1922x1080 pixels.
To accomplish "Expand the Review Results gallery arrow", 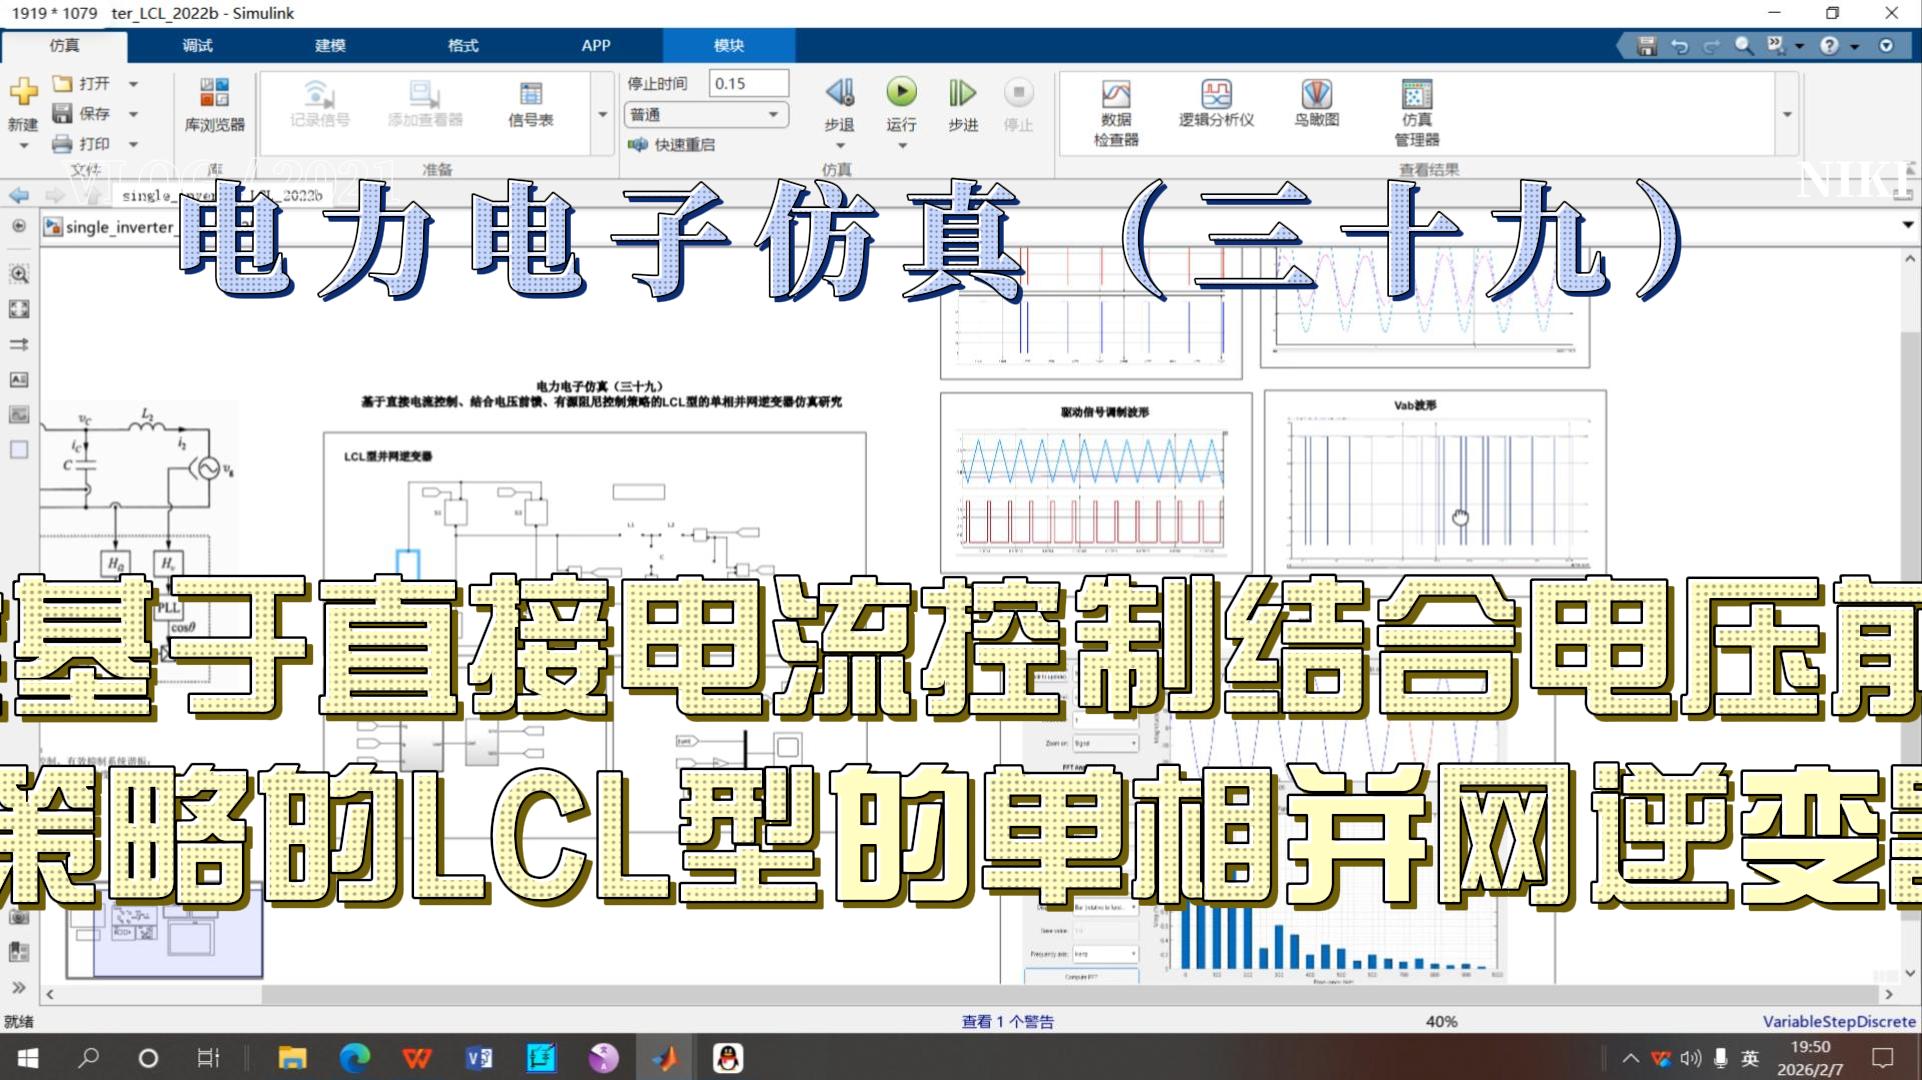I will [1787, 115].
